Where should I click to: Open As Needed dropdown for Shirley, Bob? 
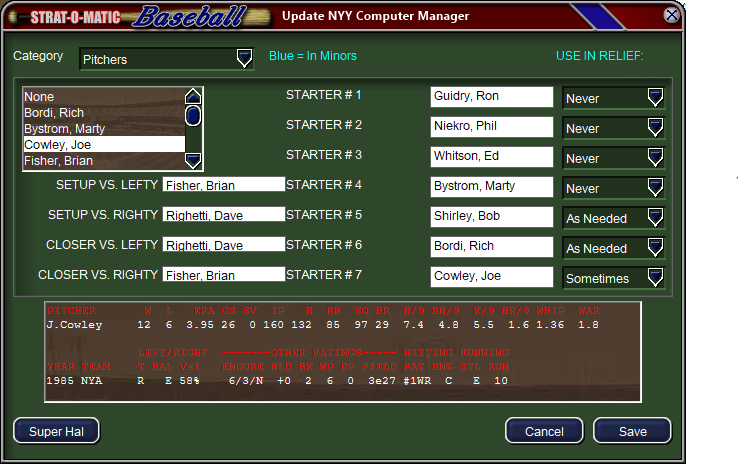click(x=614, y=218)
